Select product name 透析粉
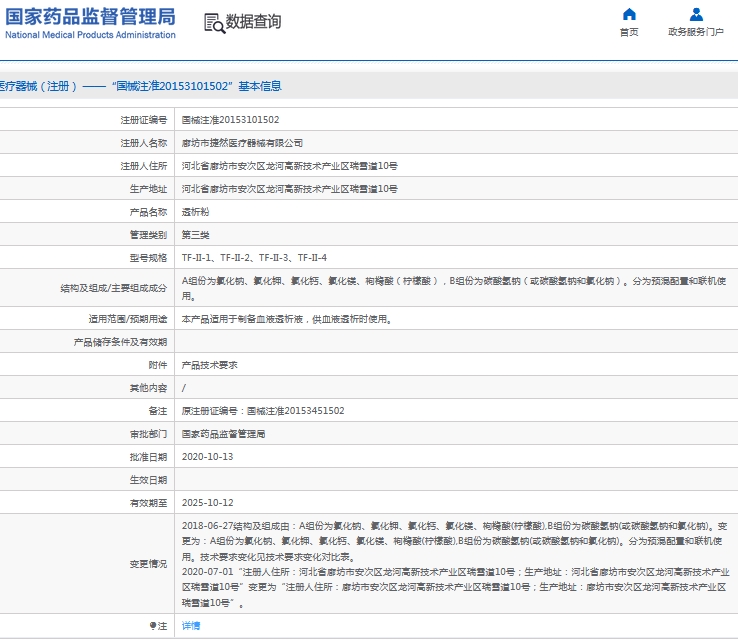 tap(195, 212)
